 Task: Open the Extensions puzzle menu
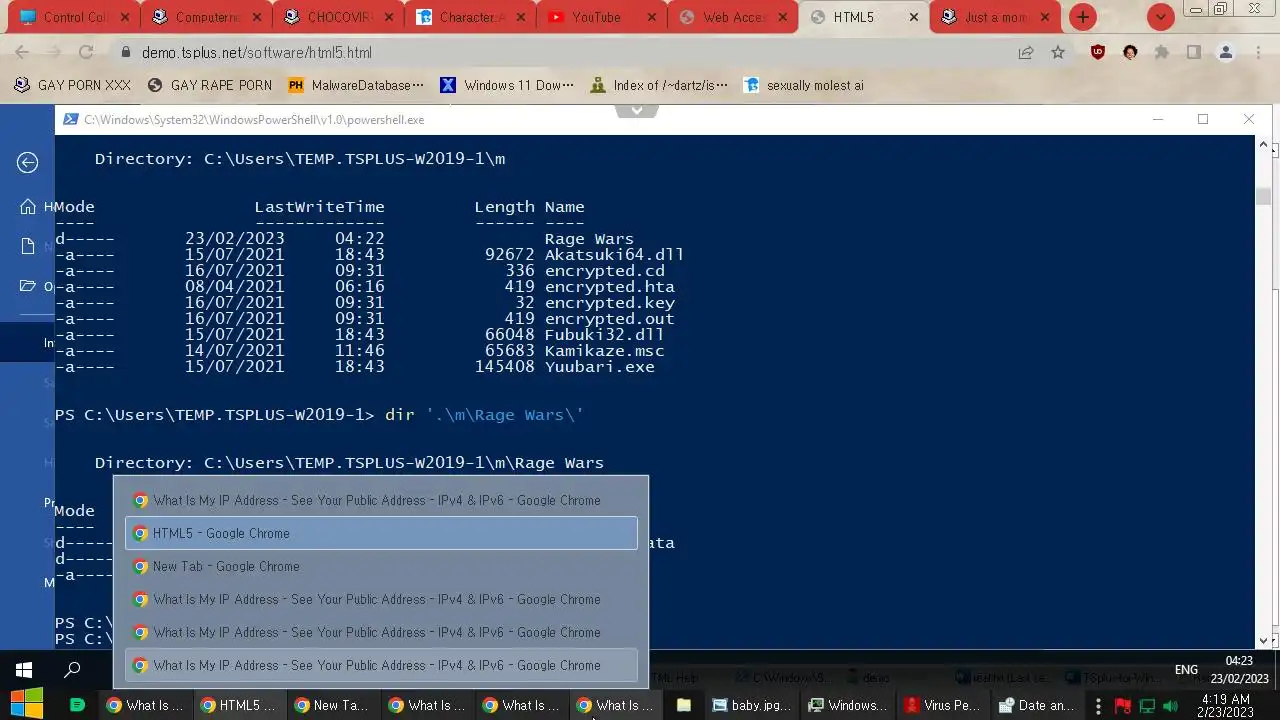pyautogui.click(x=1162, y=52)
